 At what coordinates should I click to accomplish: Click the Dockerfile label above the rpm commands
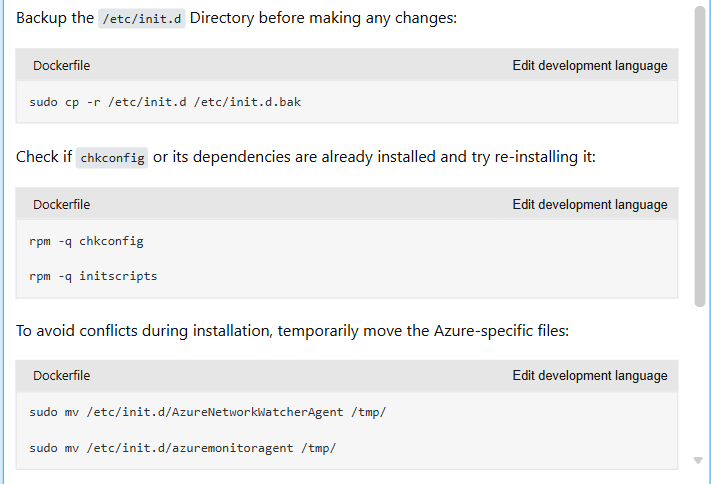tap(62, 205)
